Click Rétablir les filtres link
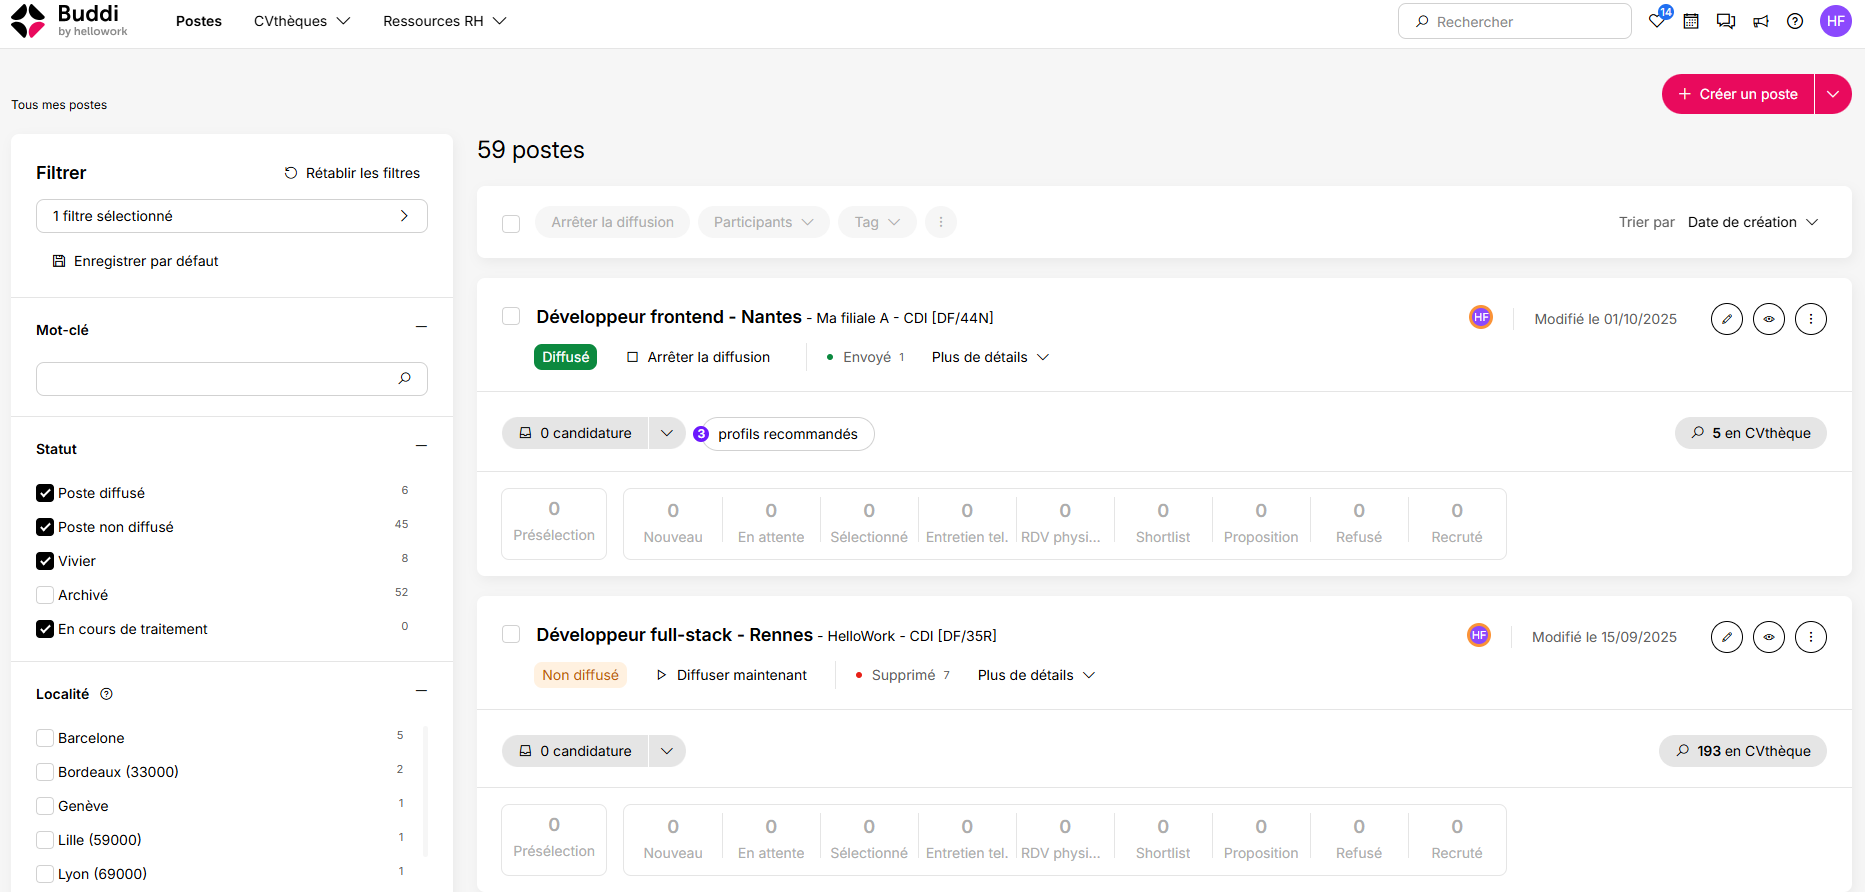This screenshot has width=1865, height=892. [352, 173]
